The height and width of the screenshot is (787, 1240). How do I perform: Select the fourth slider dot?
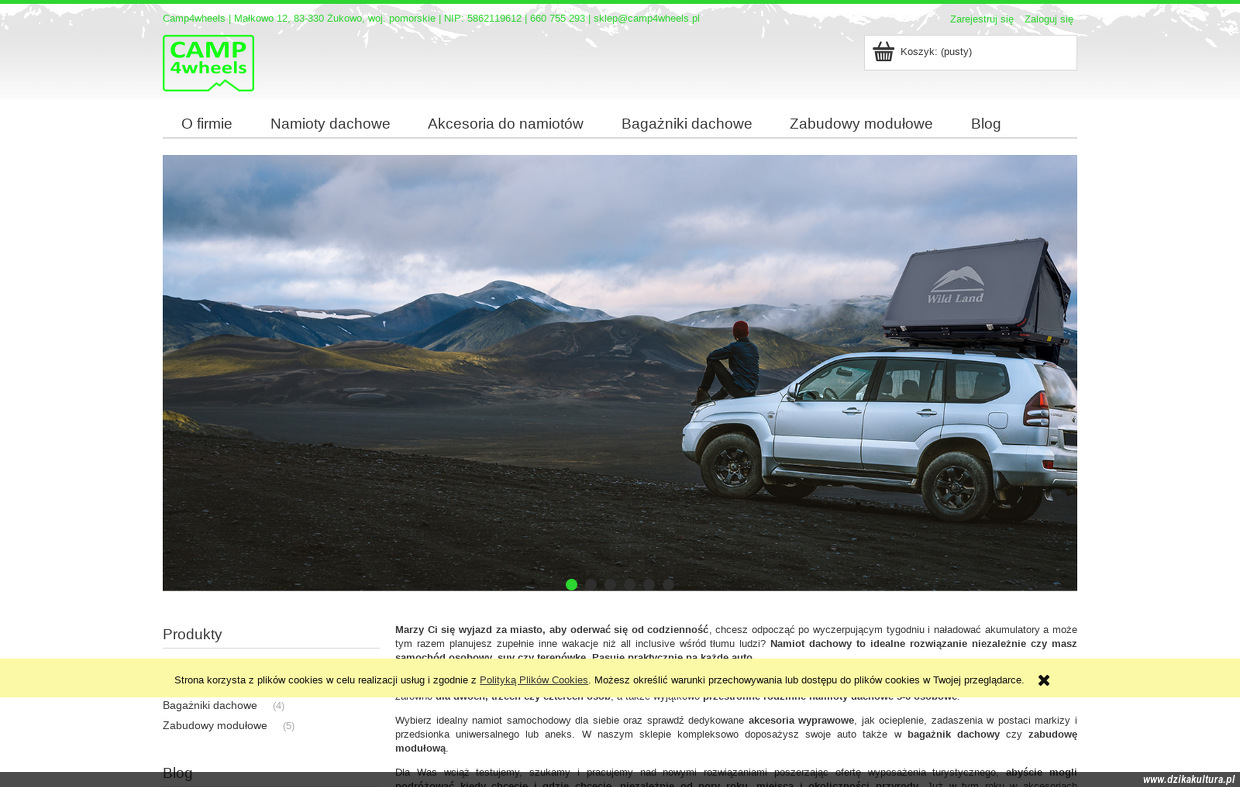click(x=629, y=585)
